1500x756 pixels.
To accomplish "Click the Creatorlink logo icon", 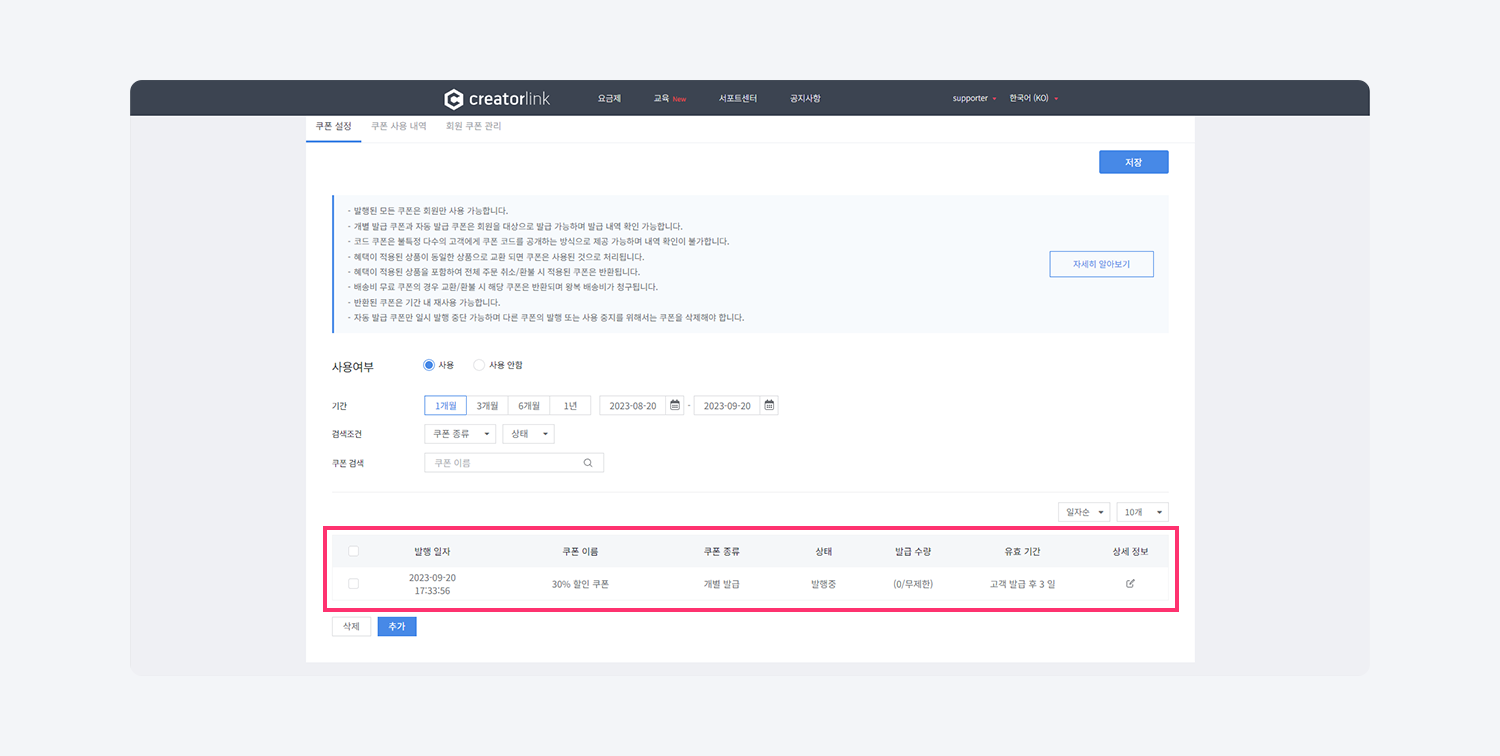I will [x=453, y=99].
